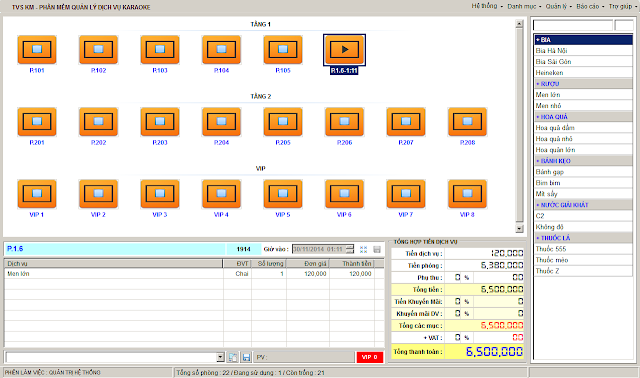Click the PV field
This screenshot has height=378, width=640.
pos(304,358)
